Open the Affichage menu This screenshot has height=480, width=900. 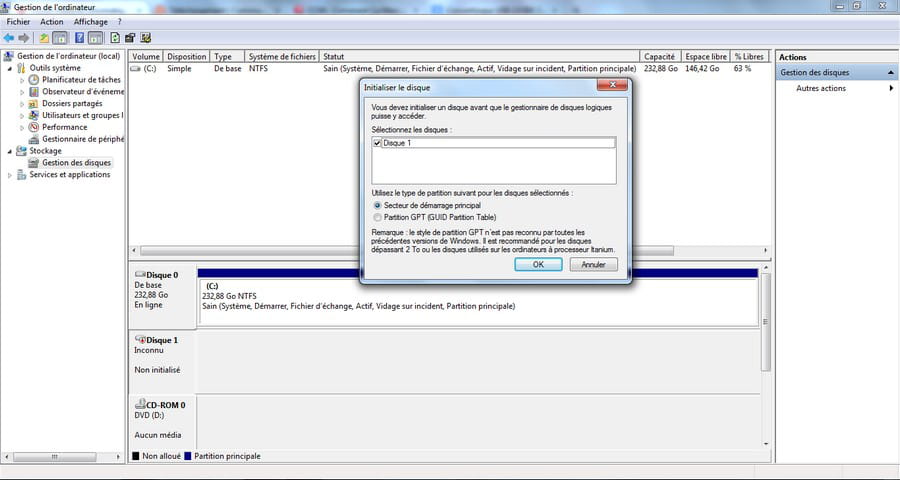point(91,22)
